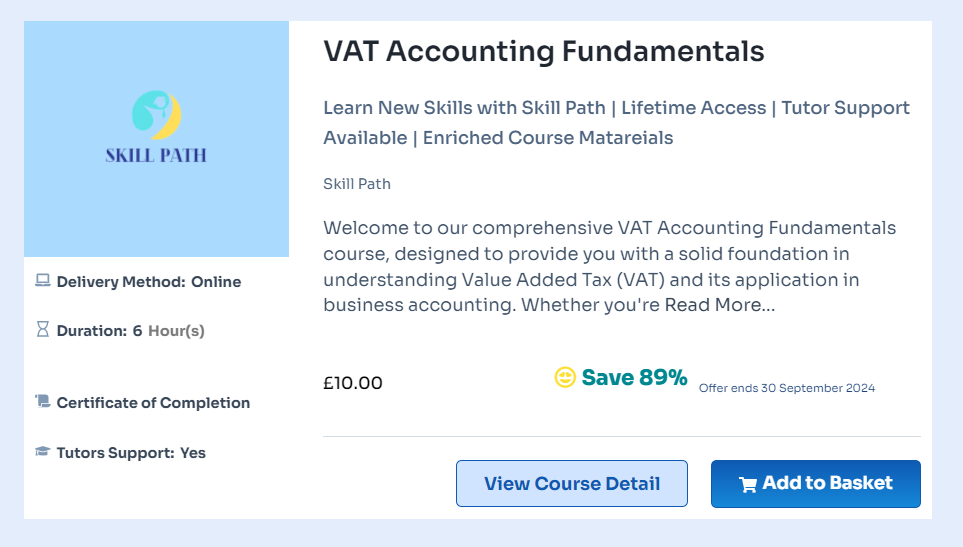
Task: Click the Skill Path logo emblem
Action: coord(156,115)
